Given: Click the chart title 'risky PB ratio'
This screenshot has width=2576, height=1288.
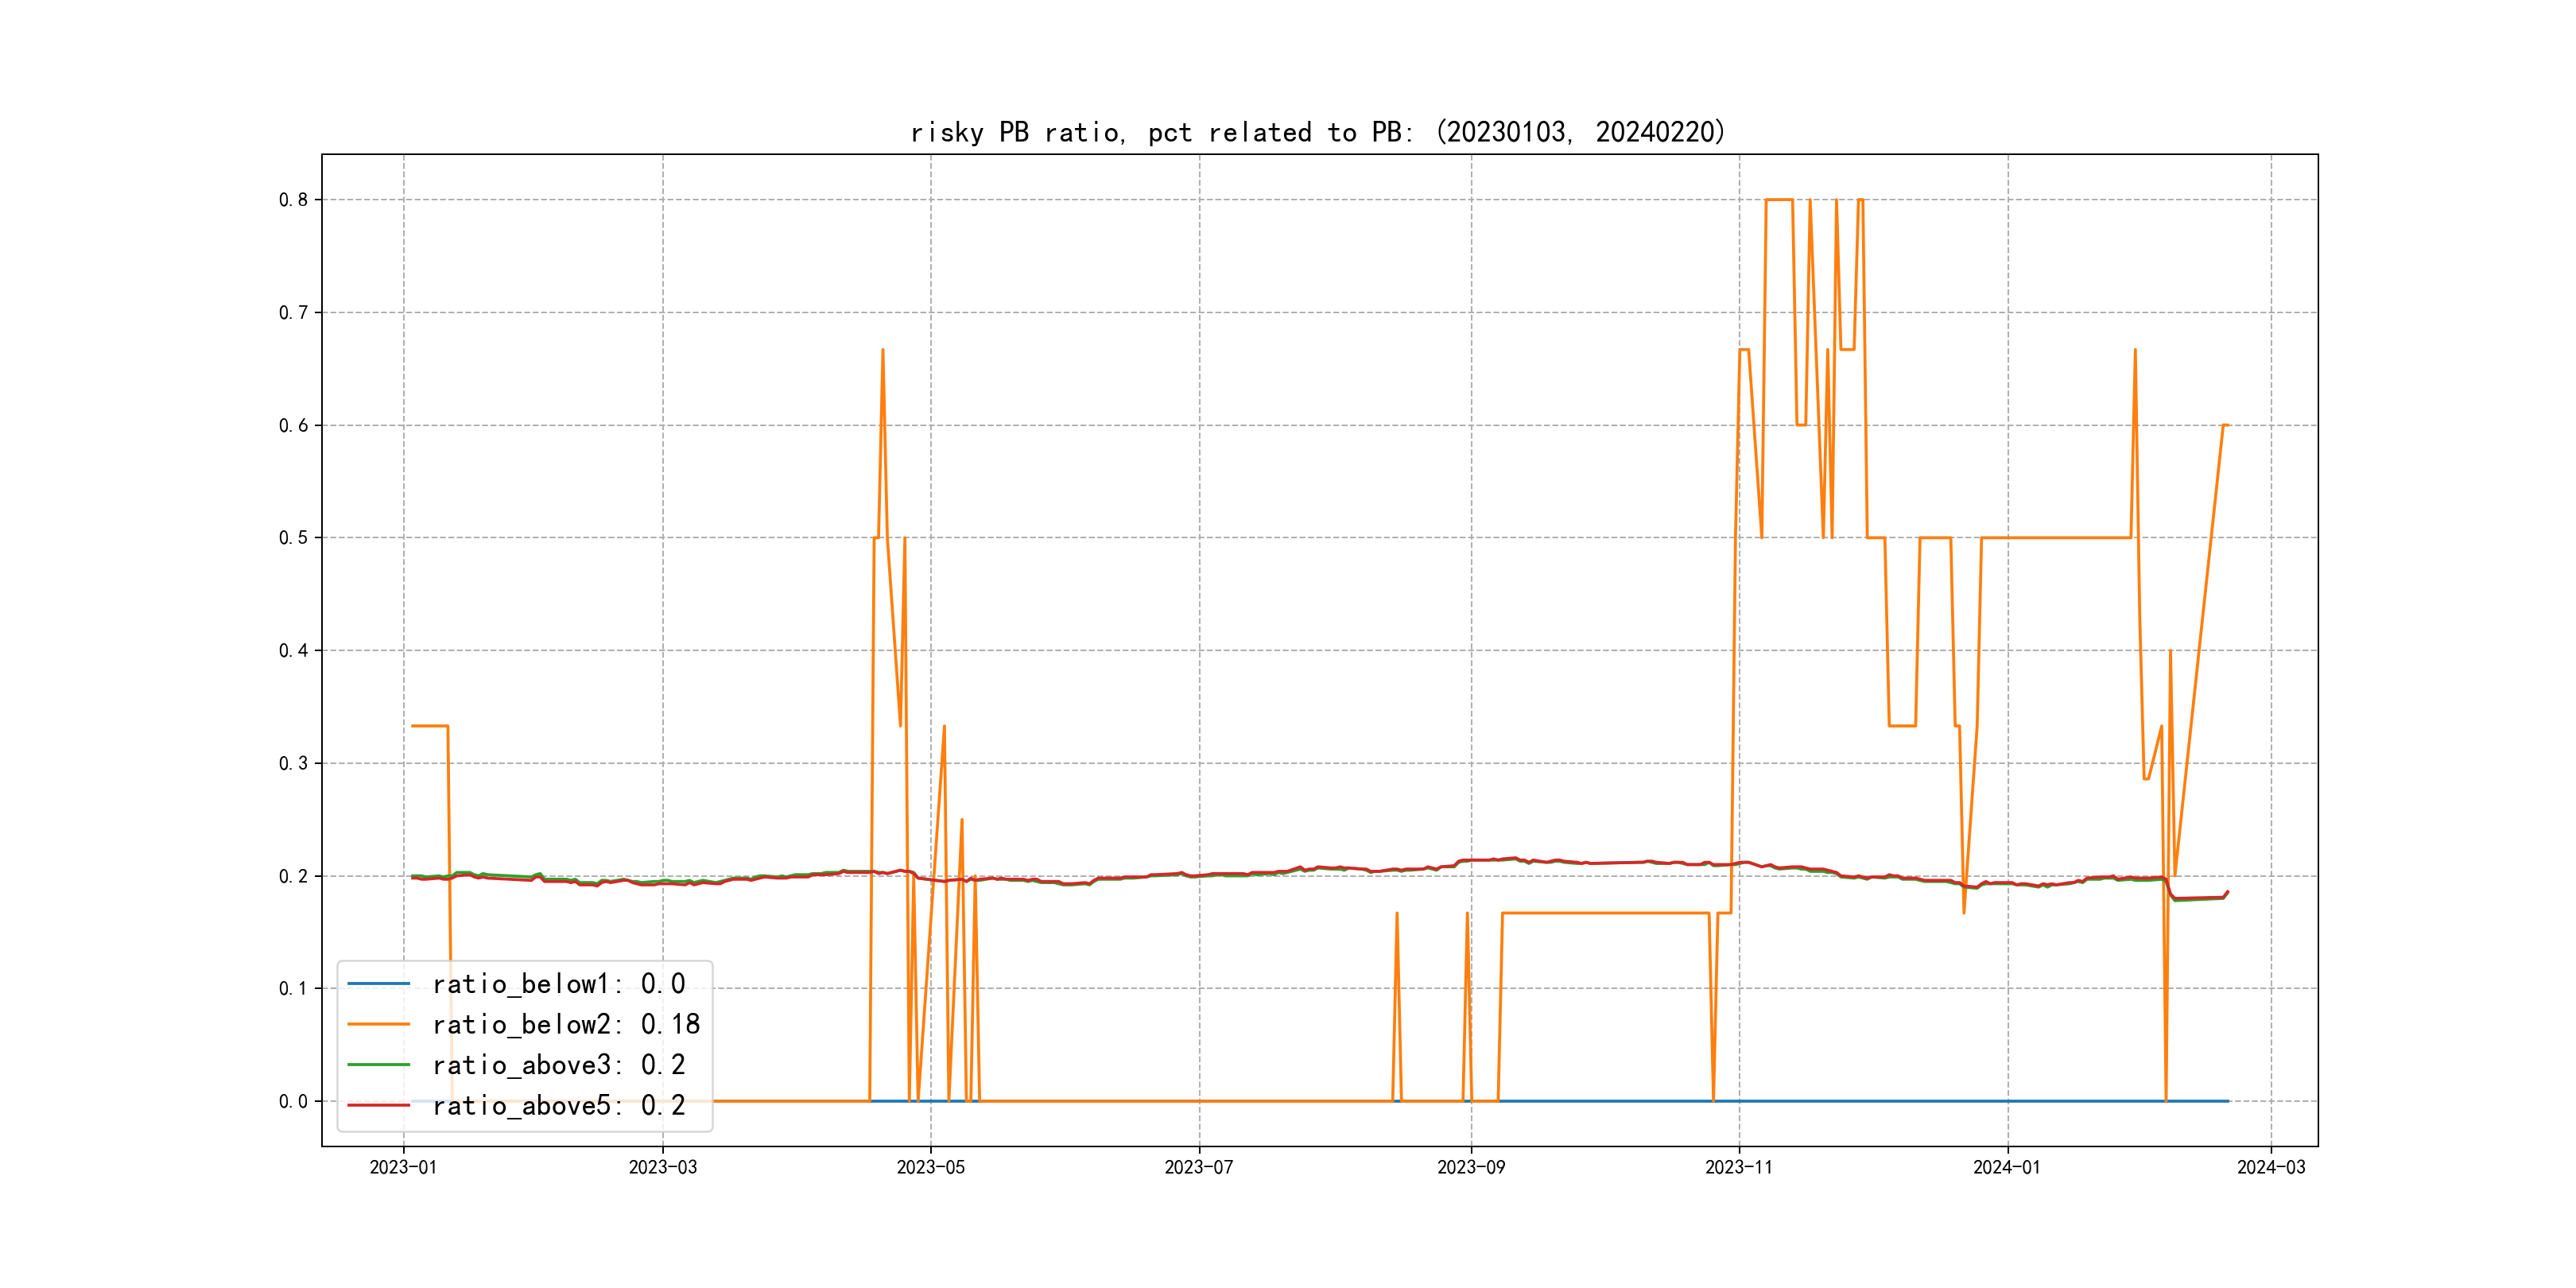Looking at the screenshot, I should click(1317, 132).
